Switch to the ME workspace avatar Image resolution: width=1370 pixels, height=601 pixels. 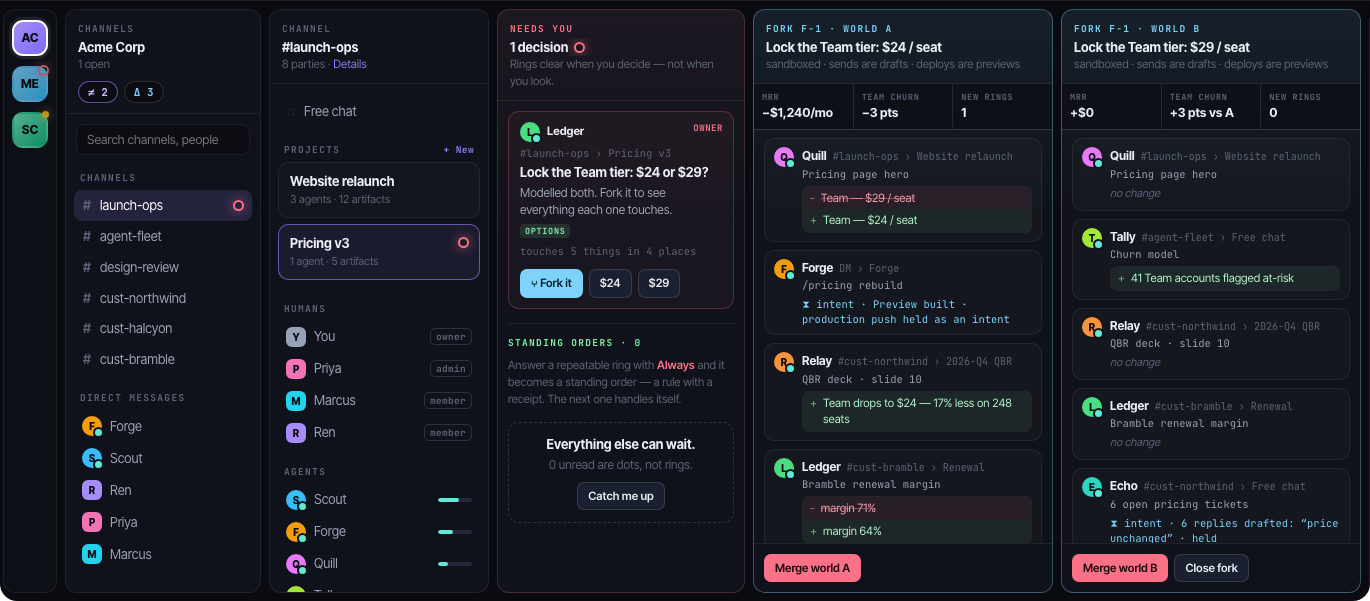coord(30,84)
